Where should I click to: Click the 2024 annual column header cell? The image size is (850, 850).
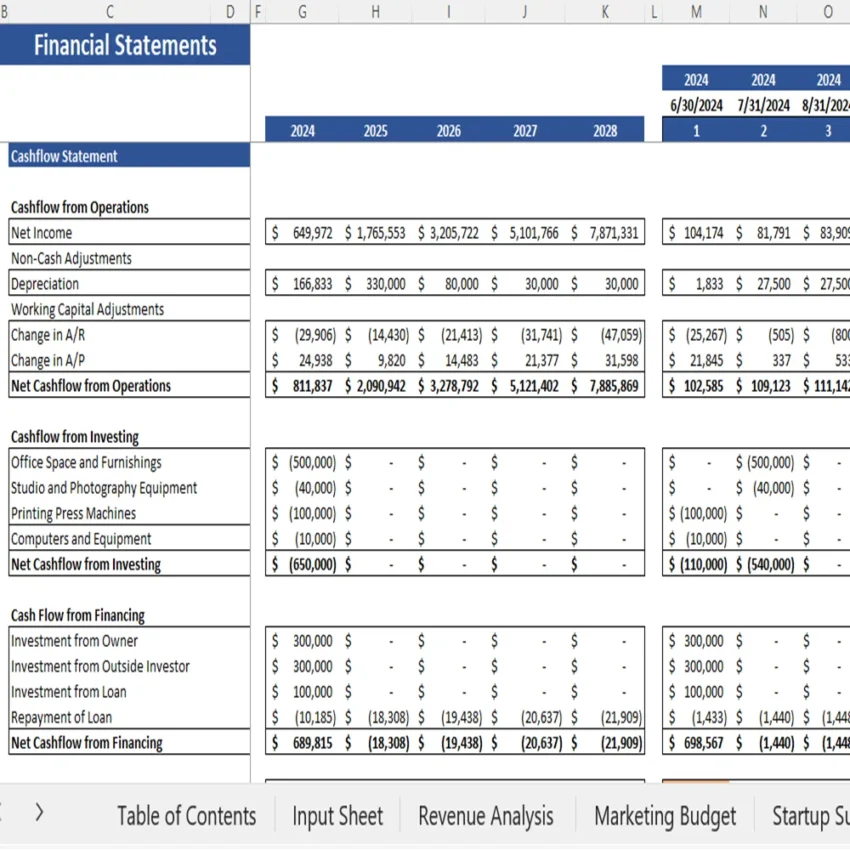[x=302, y=130]
